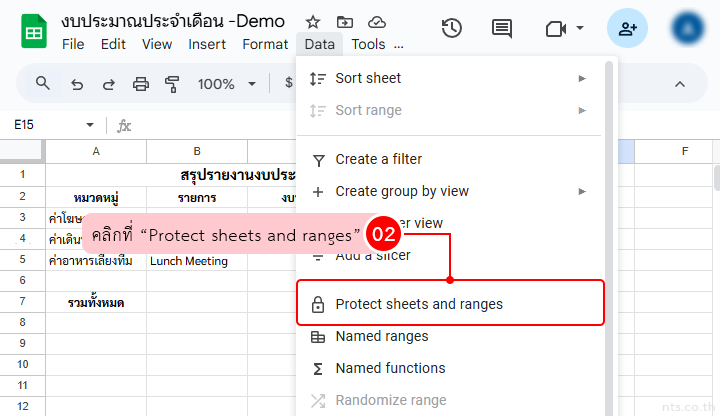Select row 1 header

coord(22,174)
